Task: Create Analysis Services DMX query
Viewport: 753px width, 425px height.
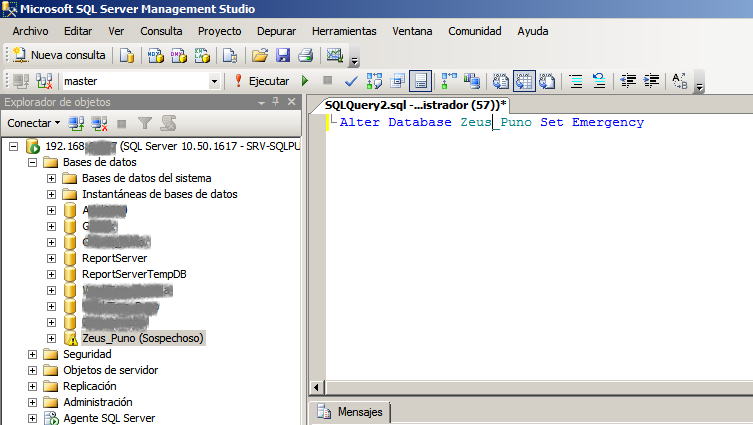Action: coord(179,55)
